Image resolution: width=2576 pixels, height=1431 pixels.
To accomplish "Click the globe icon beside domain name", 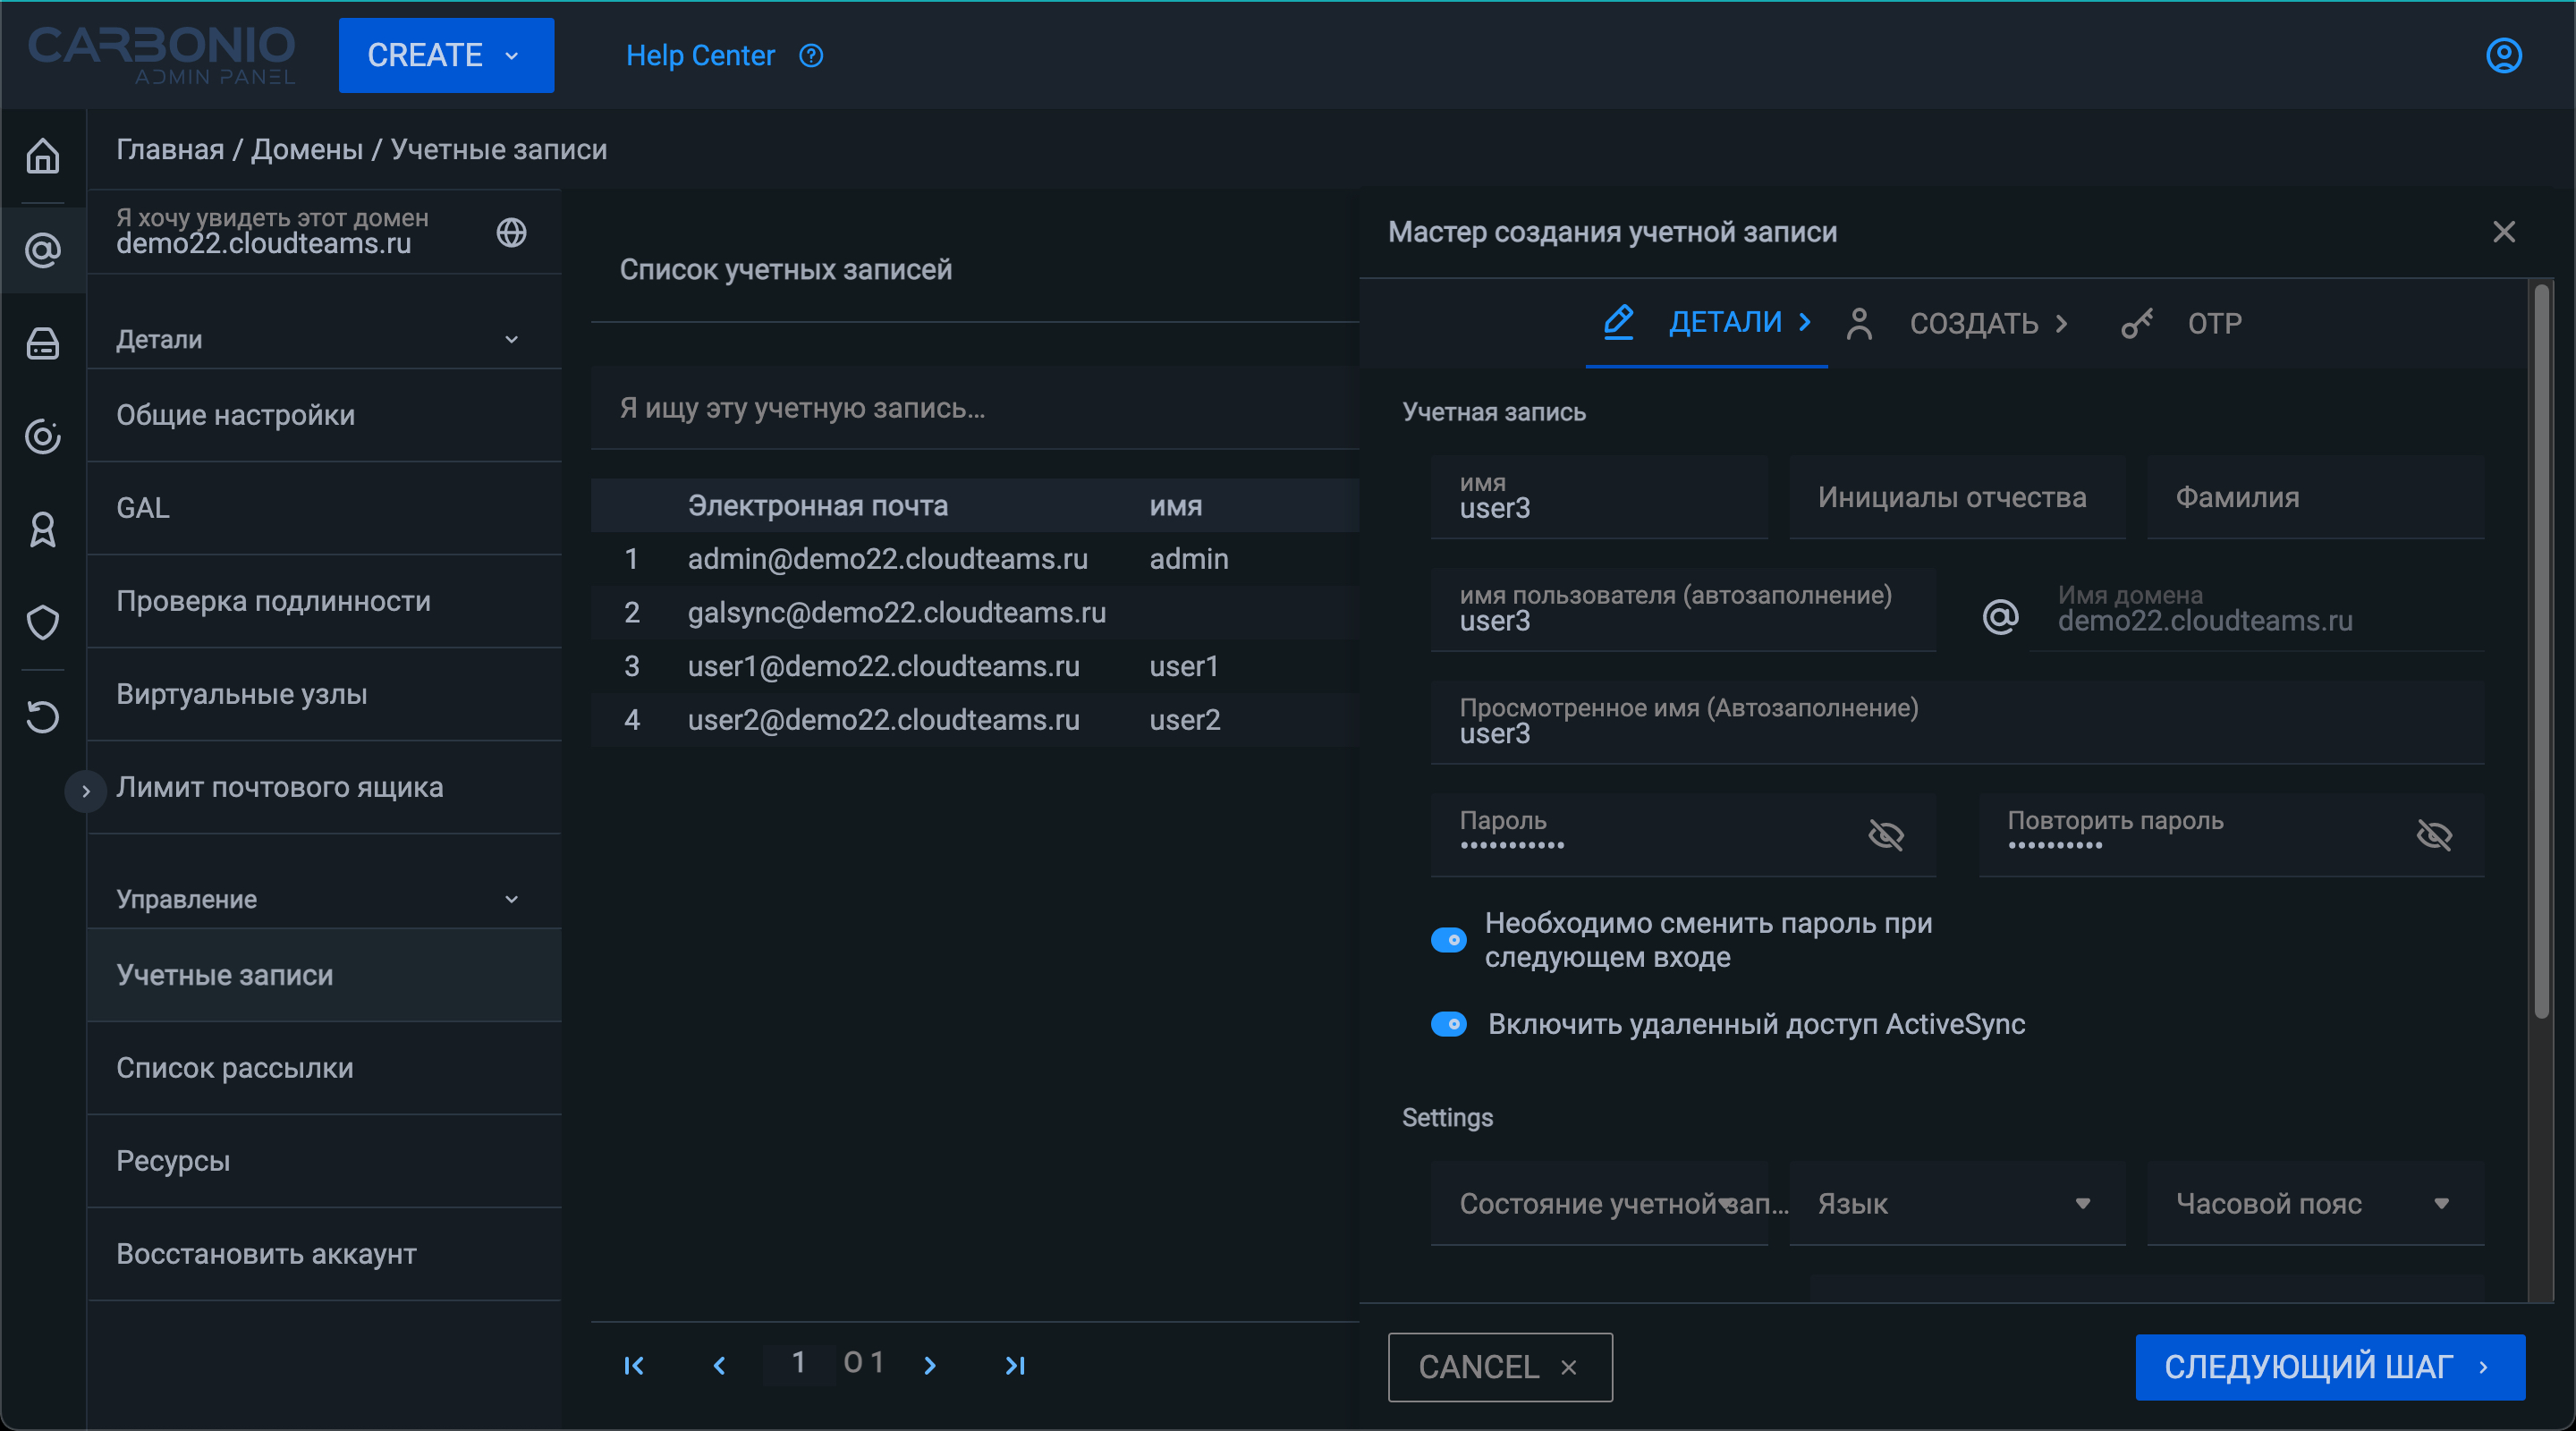I will tap(511, 232).
